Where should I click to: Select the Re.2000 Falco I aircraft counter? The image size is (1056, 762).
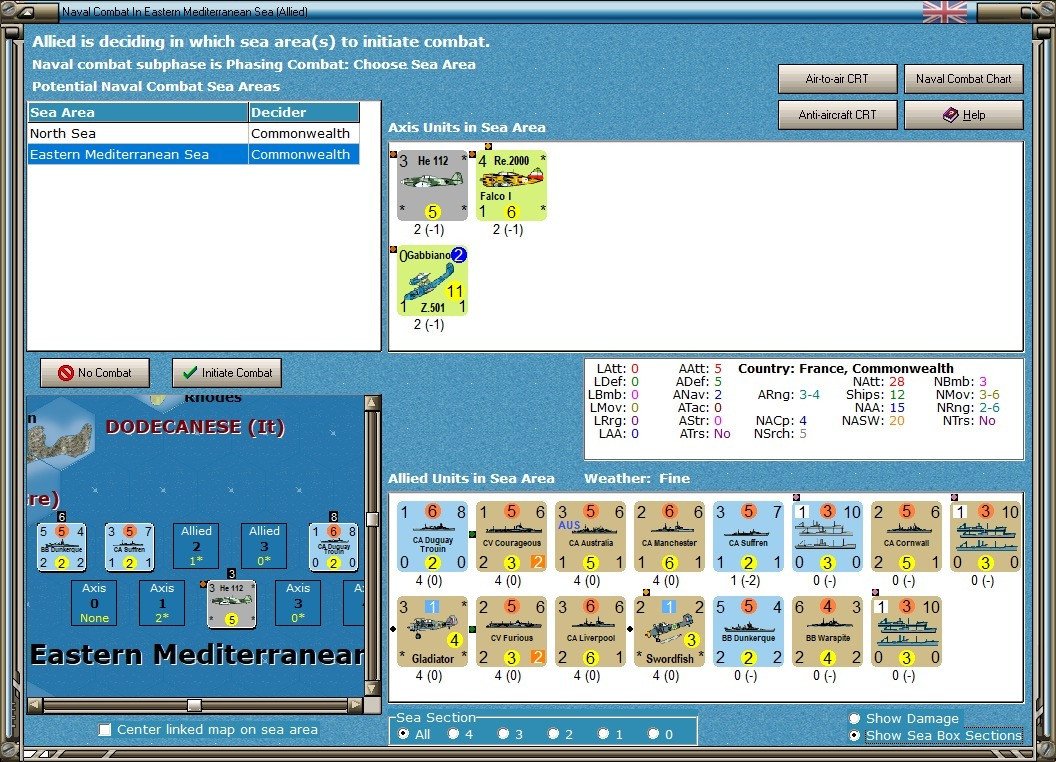click(x=511, y=185)
